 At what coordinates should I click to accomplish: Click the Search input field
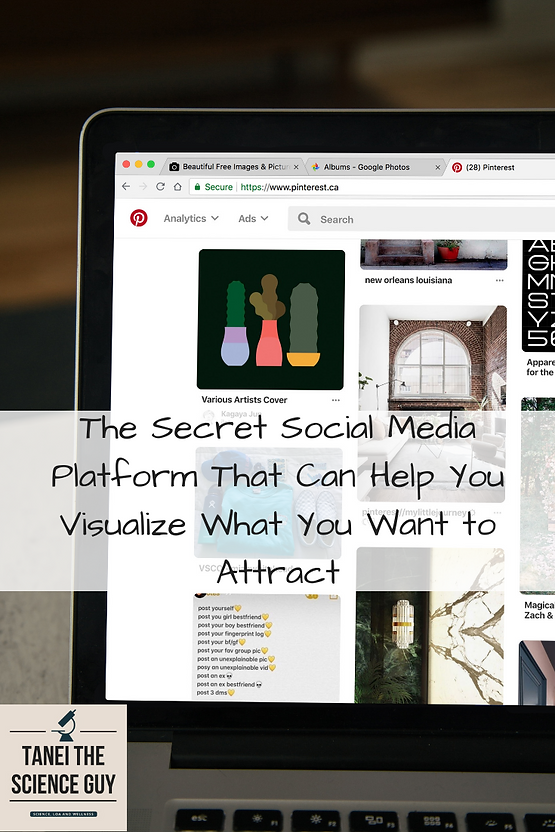tap(421, 219)
